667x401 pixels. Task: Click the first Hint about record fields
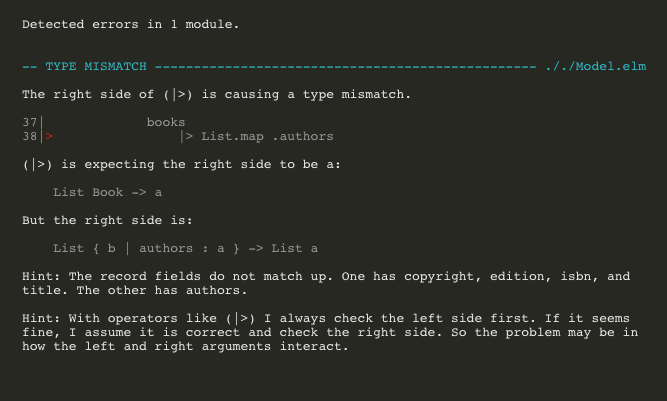[326, 276]
